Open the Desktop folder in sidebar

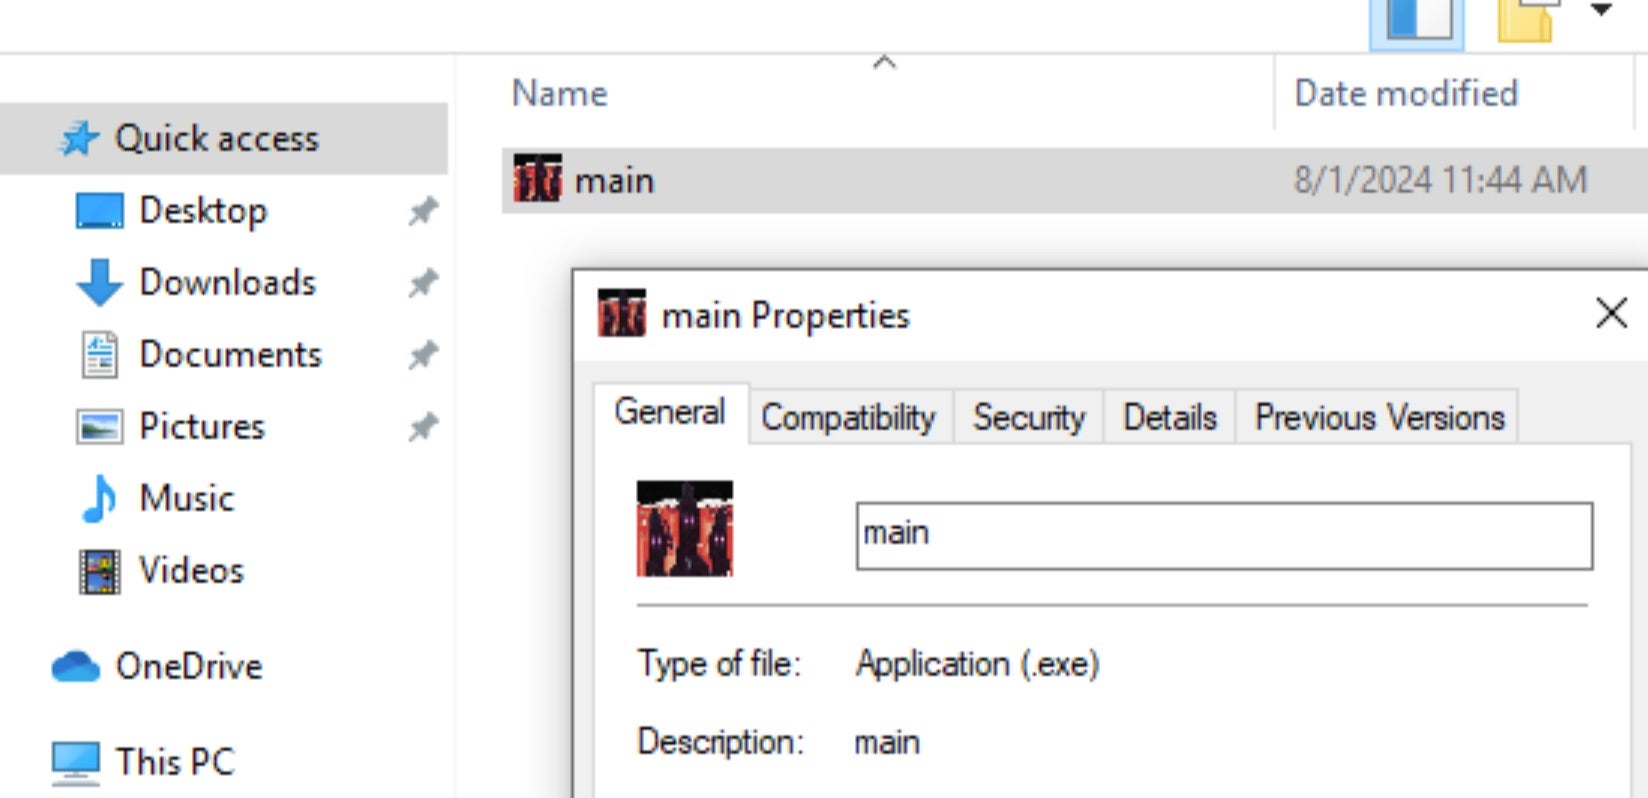click(202, 211)
